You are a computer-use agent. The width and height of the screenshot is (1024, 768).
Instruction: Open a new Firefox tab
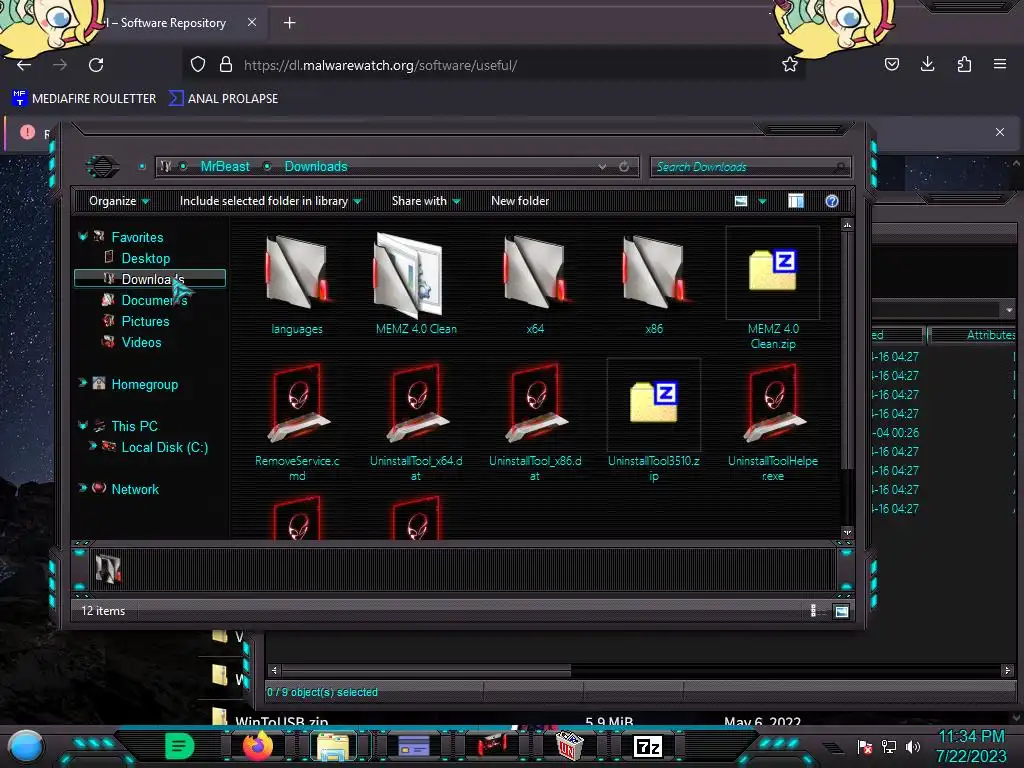click(x=289, y=23)
